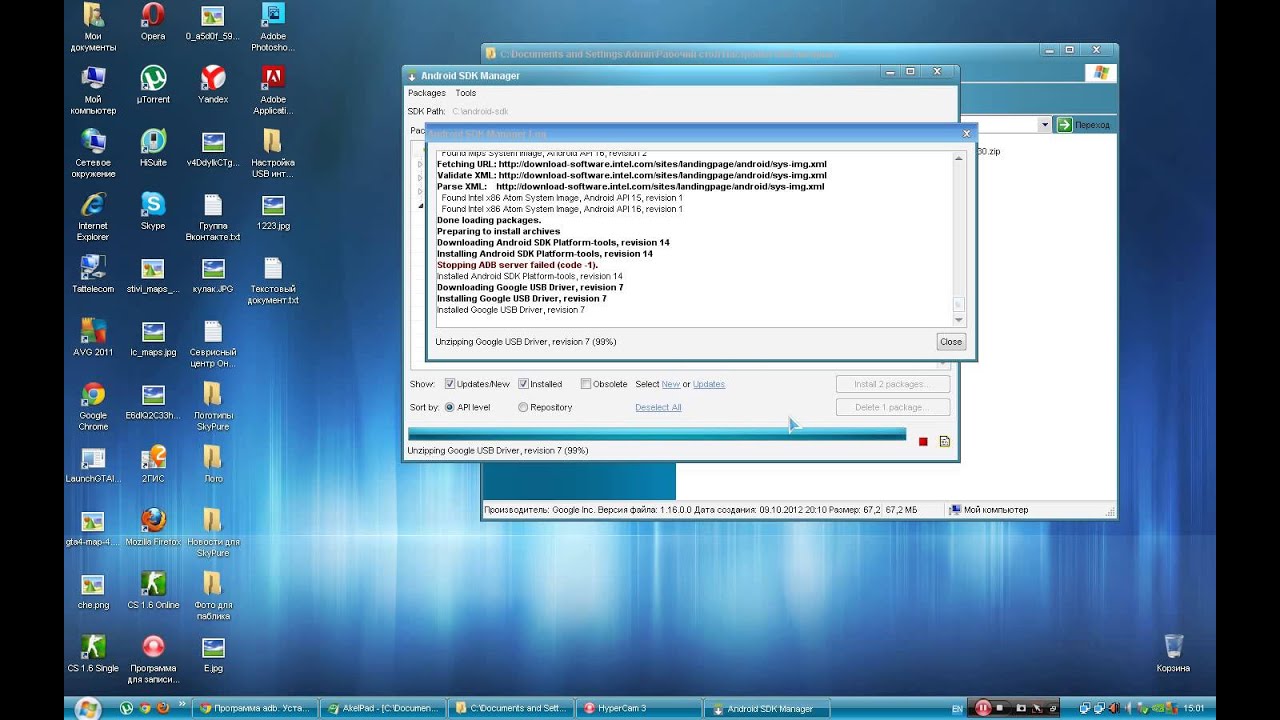
Task: Switch to Android SDK Manager taskbar button
Action: [x=767, y=708]
